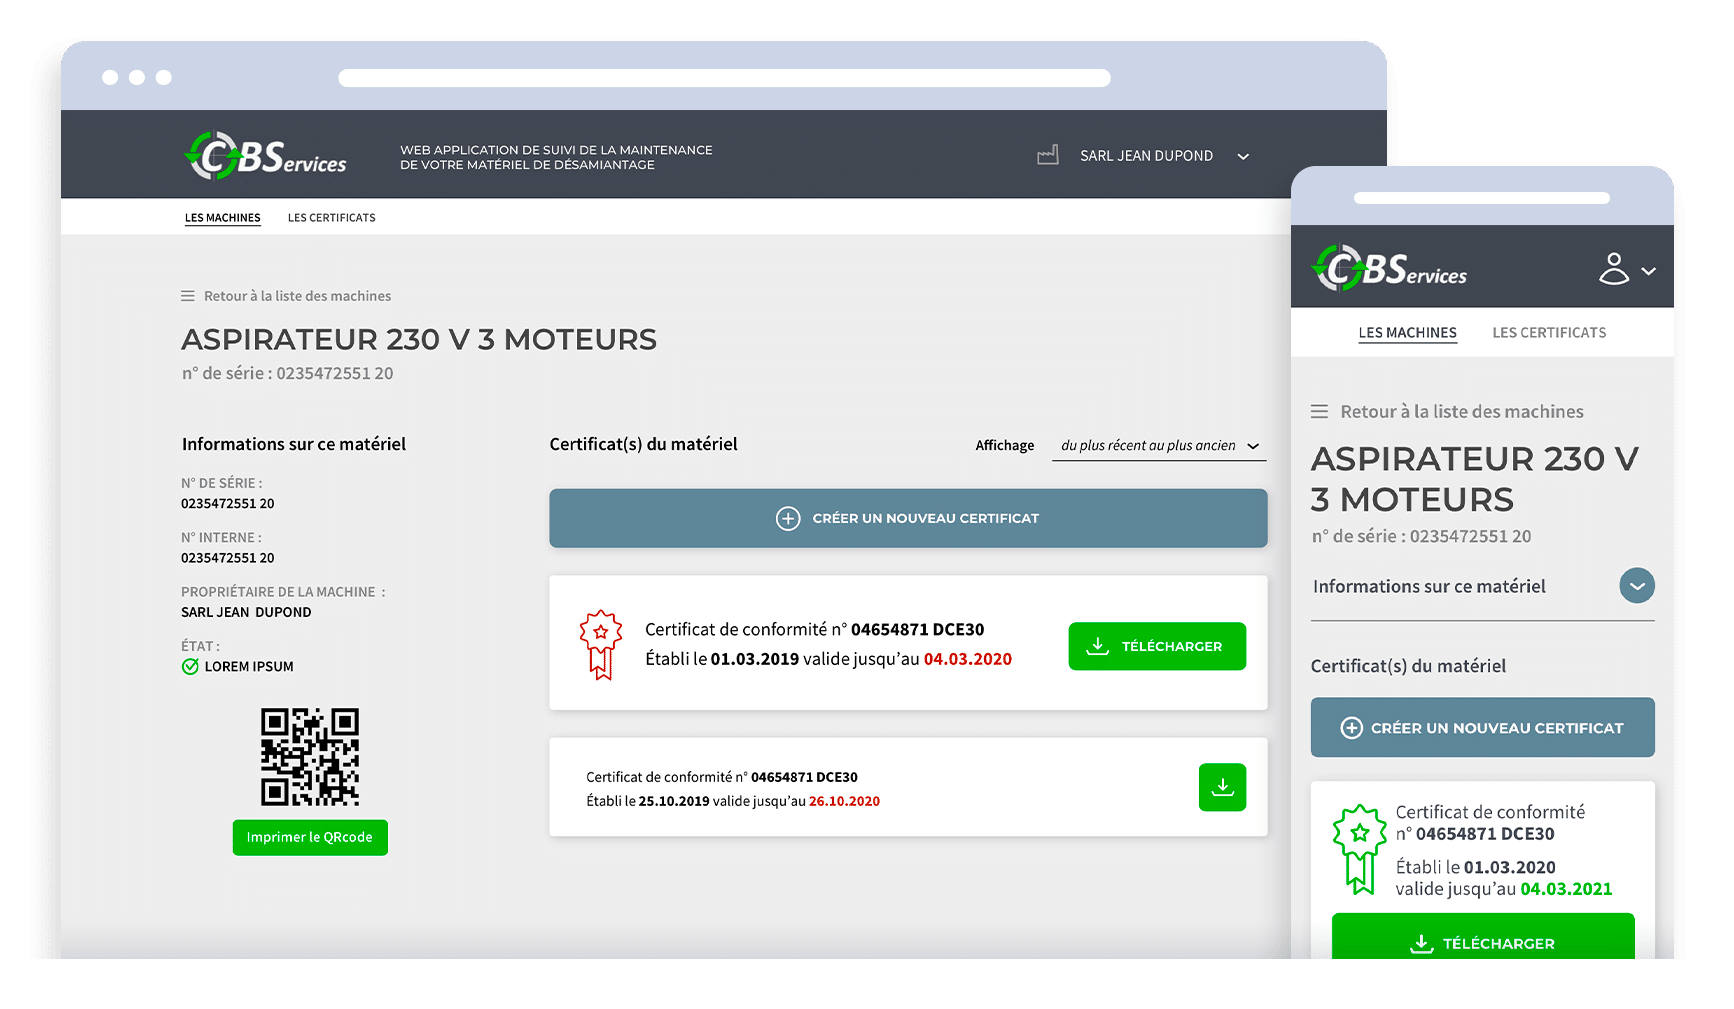Click the expiry date 04.03.2020 in red
Viewport: 1734px width, 1009px height.
(x=968, y=659)
